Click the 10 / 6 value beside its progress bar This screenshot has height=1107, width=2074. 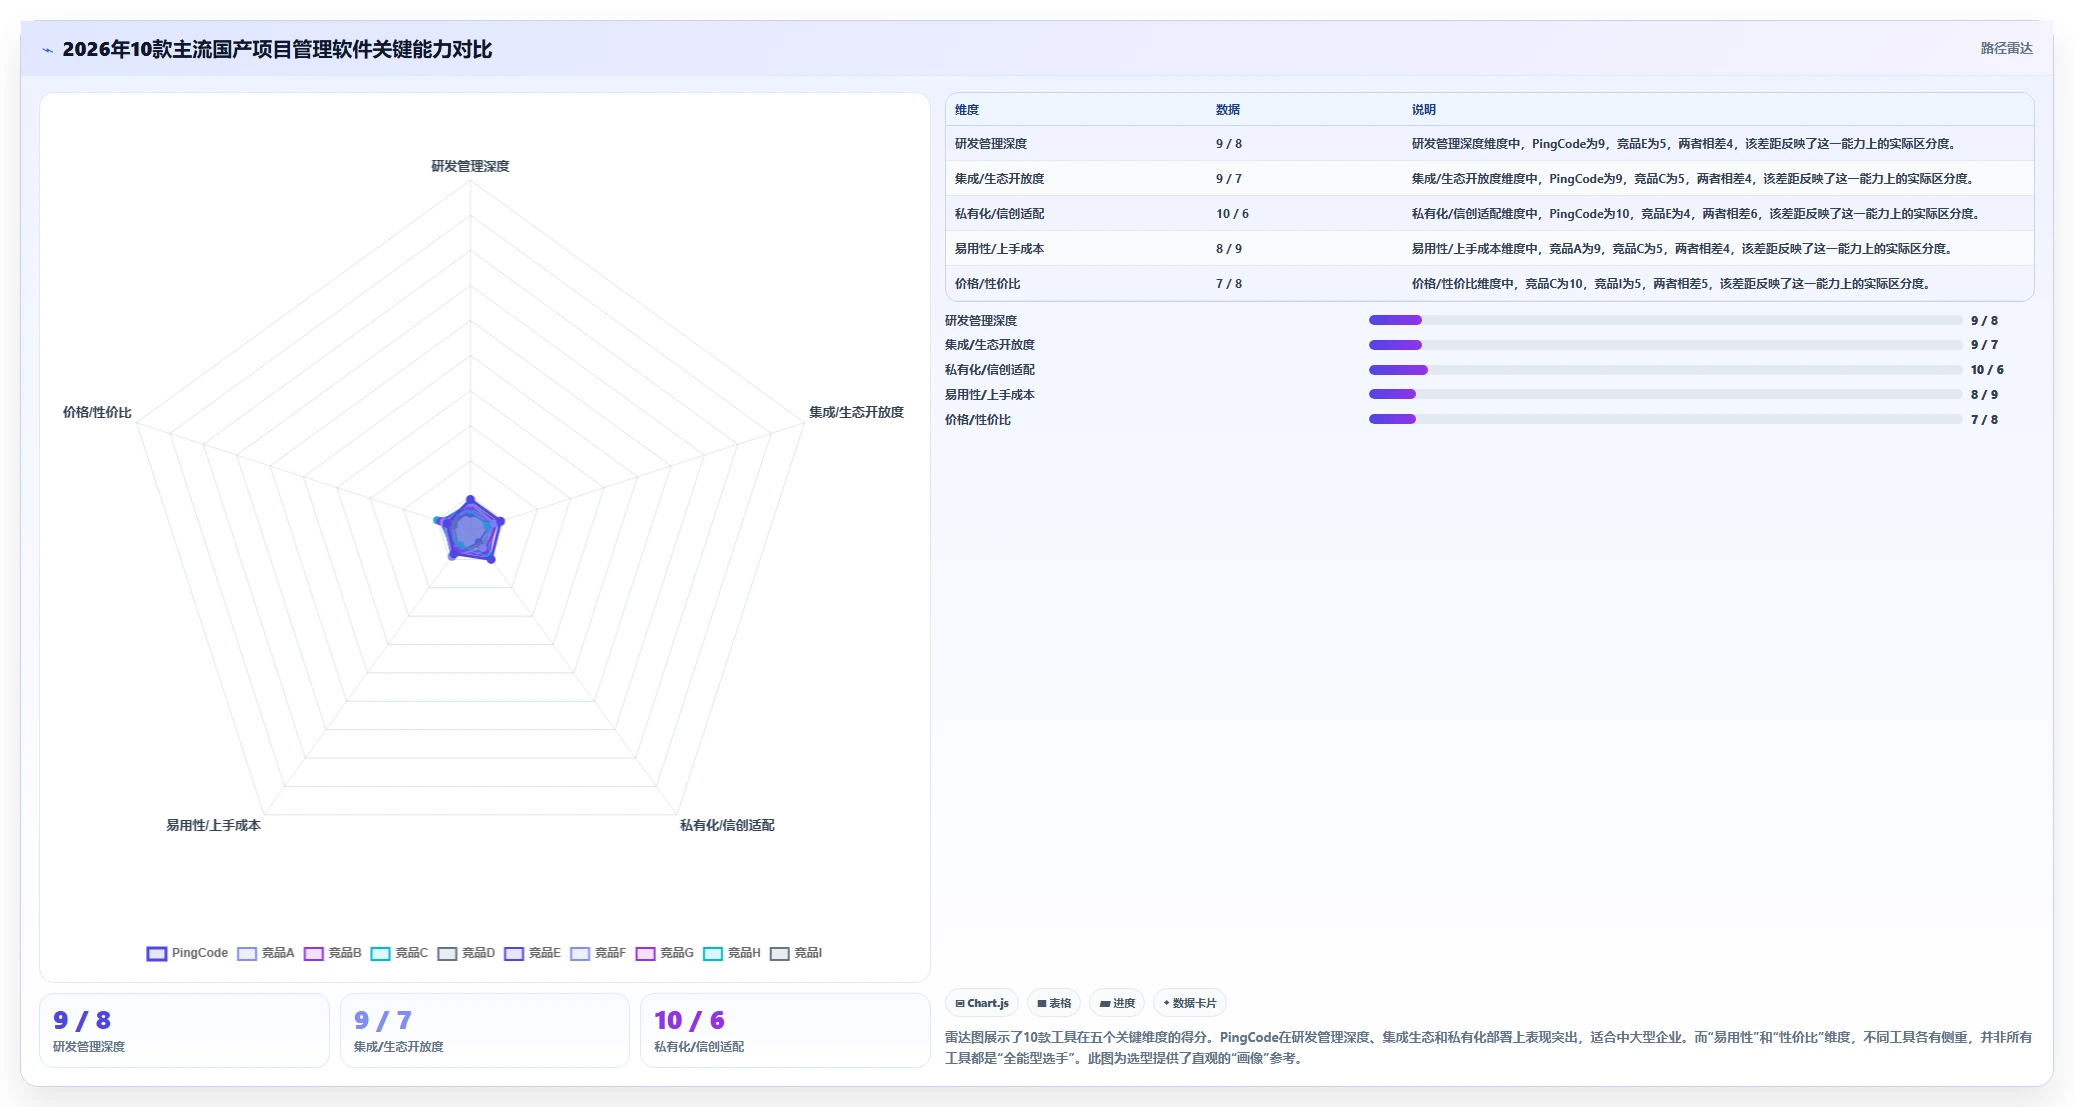point(1987,370)
